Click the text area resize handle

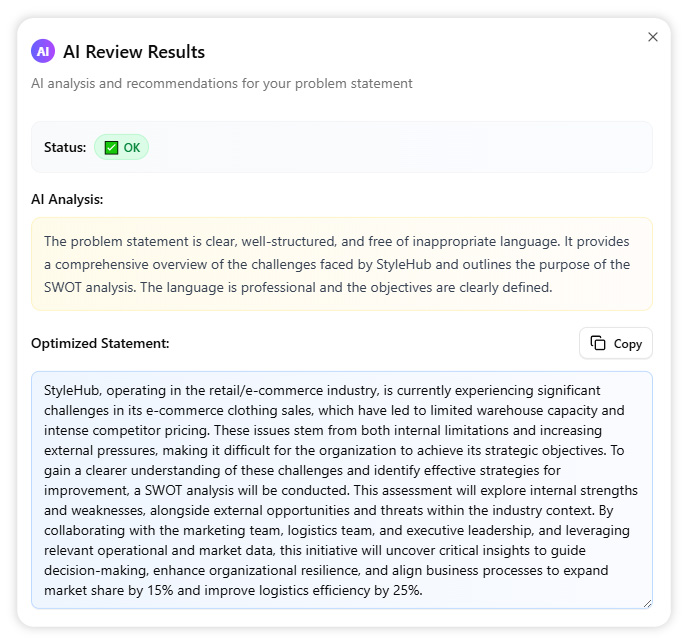click(646, 602)
